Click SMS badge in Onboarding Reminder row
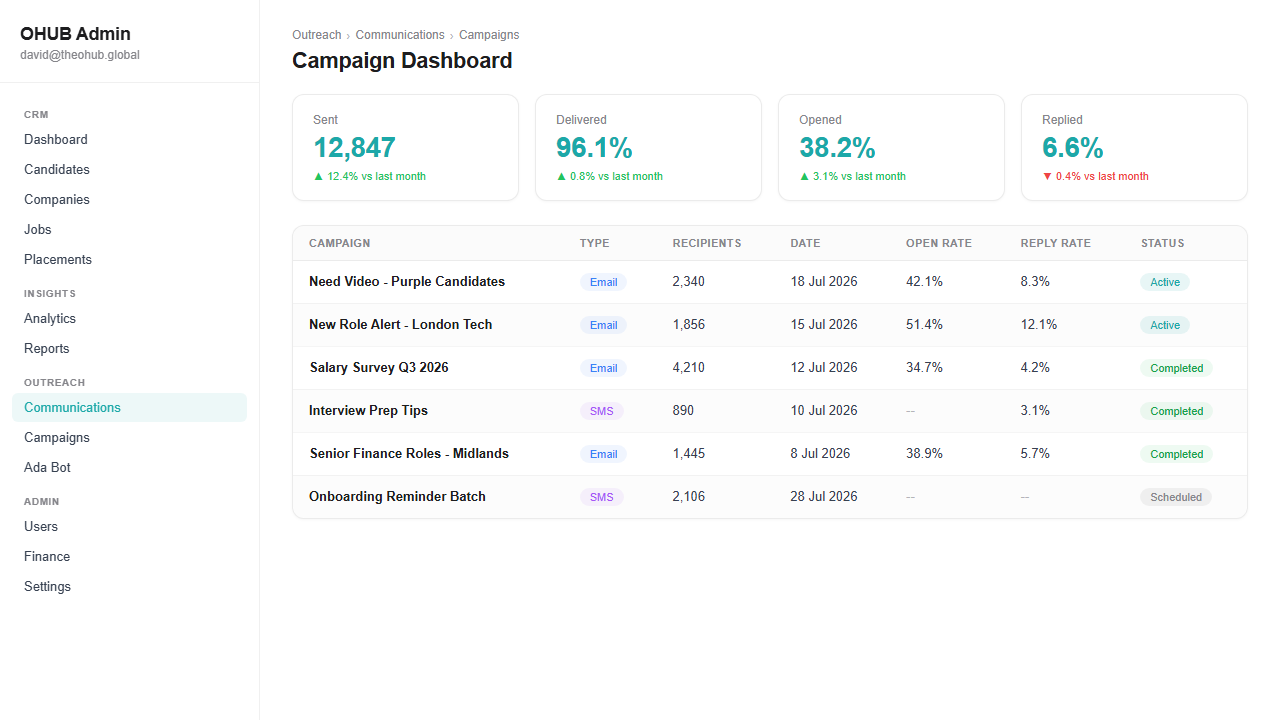Screen dimensions: 1280x720 click(602, 497)
